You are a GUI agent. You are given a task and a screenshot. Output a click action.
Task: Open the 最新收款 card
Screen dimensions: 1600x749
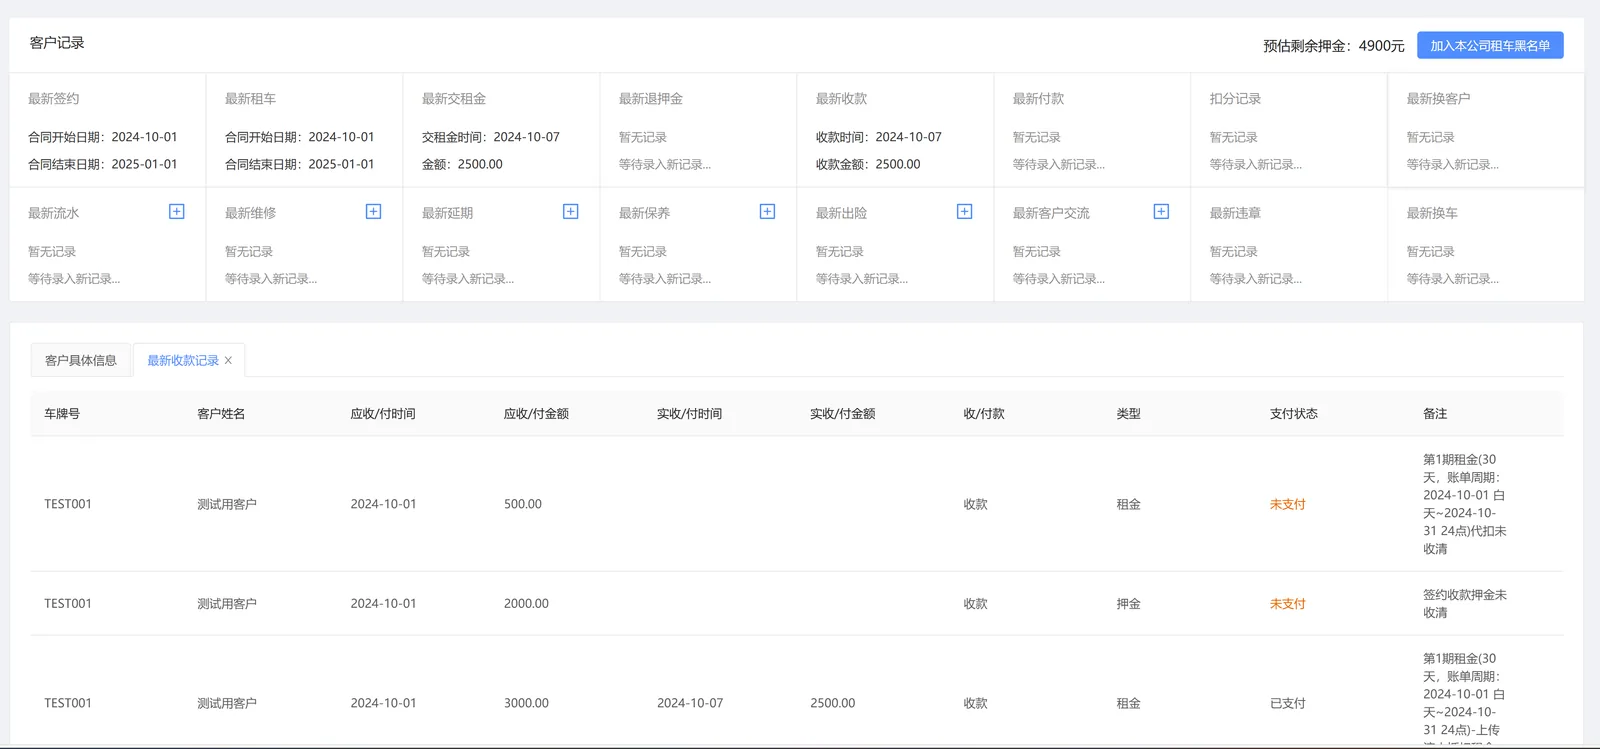(895, 130)
